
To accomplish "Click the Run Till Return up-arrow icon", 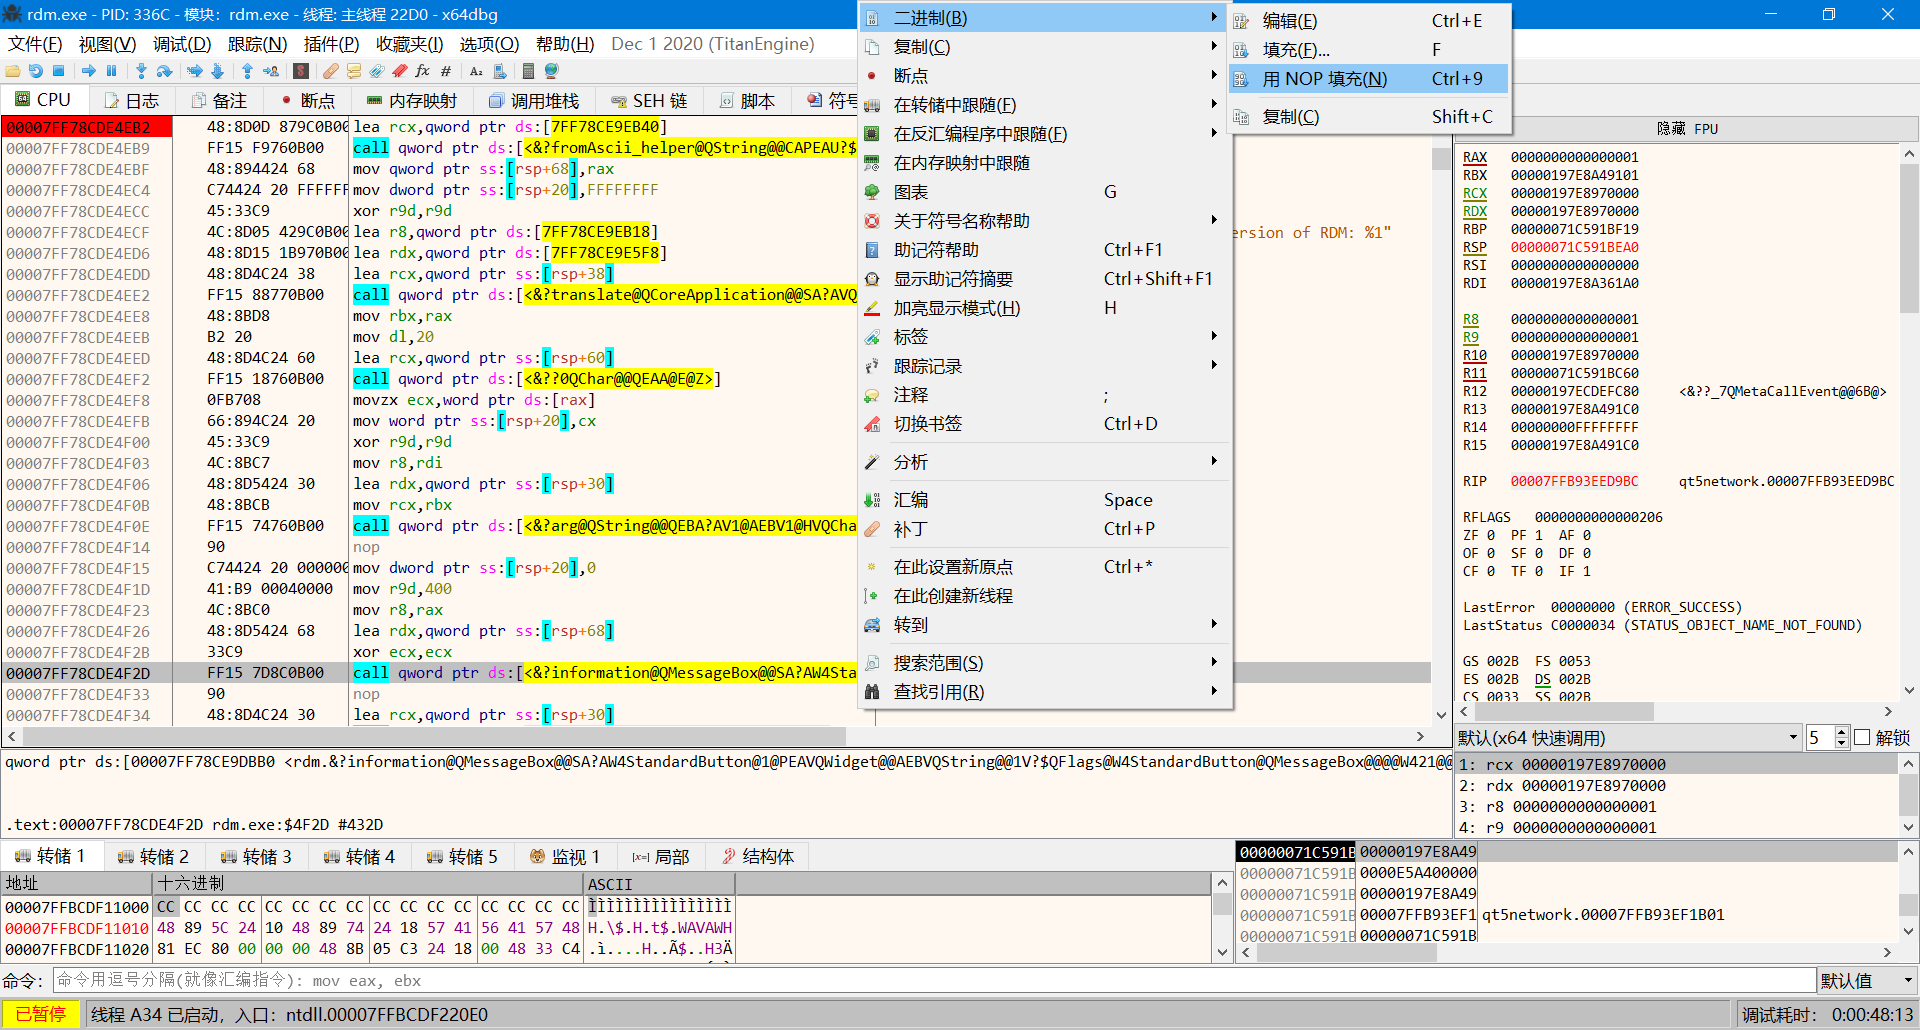I will pos(247,71).
